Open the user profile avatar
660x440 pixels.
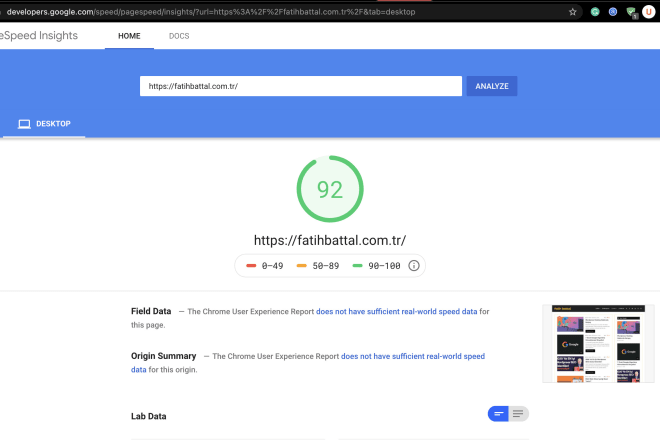[649, 12]
